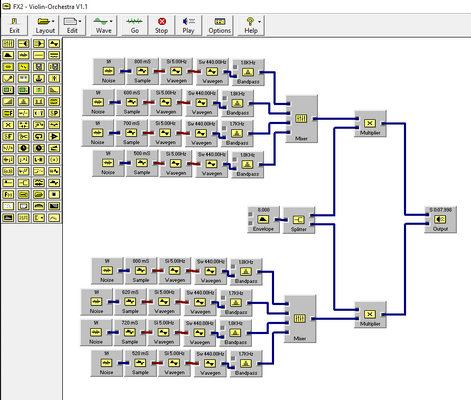The image size is (471, 400).
Task: Click the Splitter module icon
Action: click(298, 220)
